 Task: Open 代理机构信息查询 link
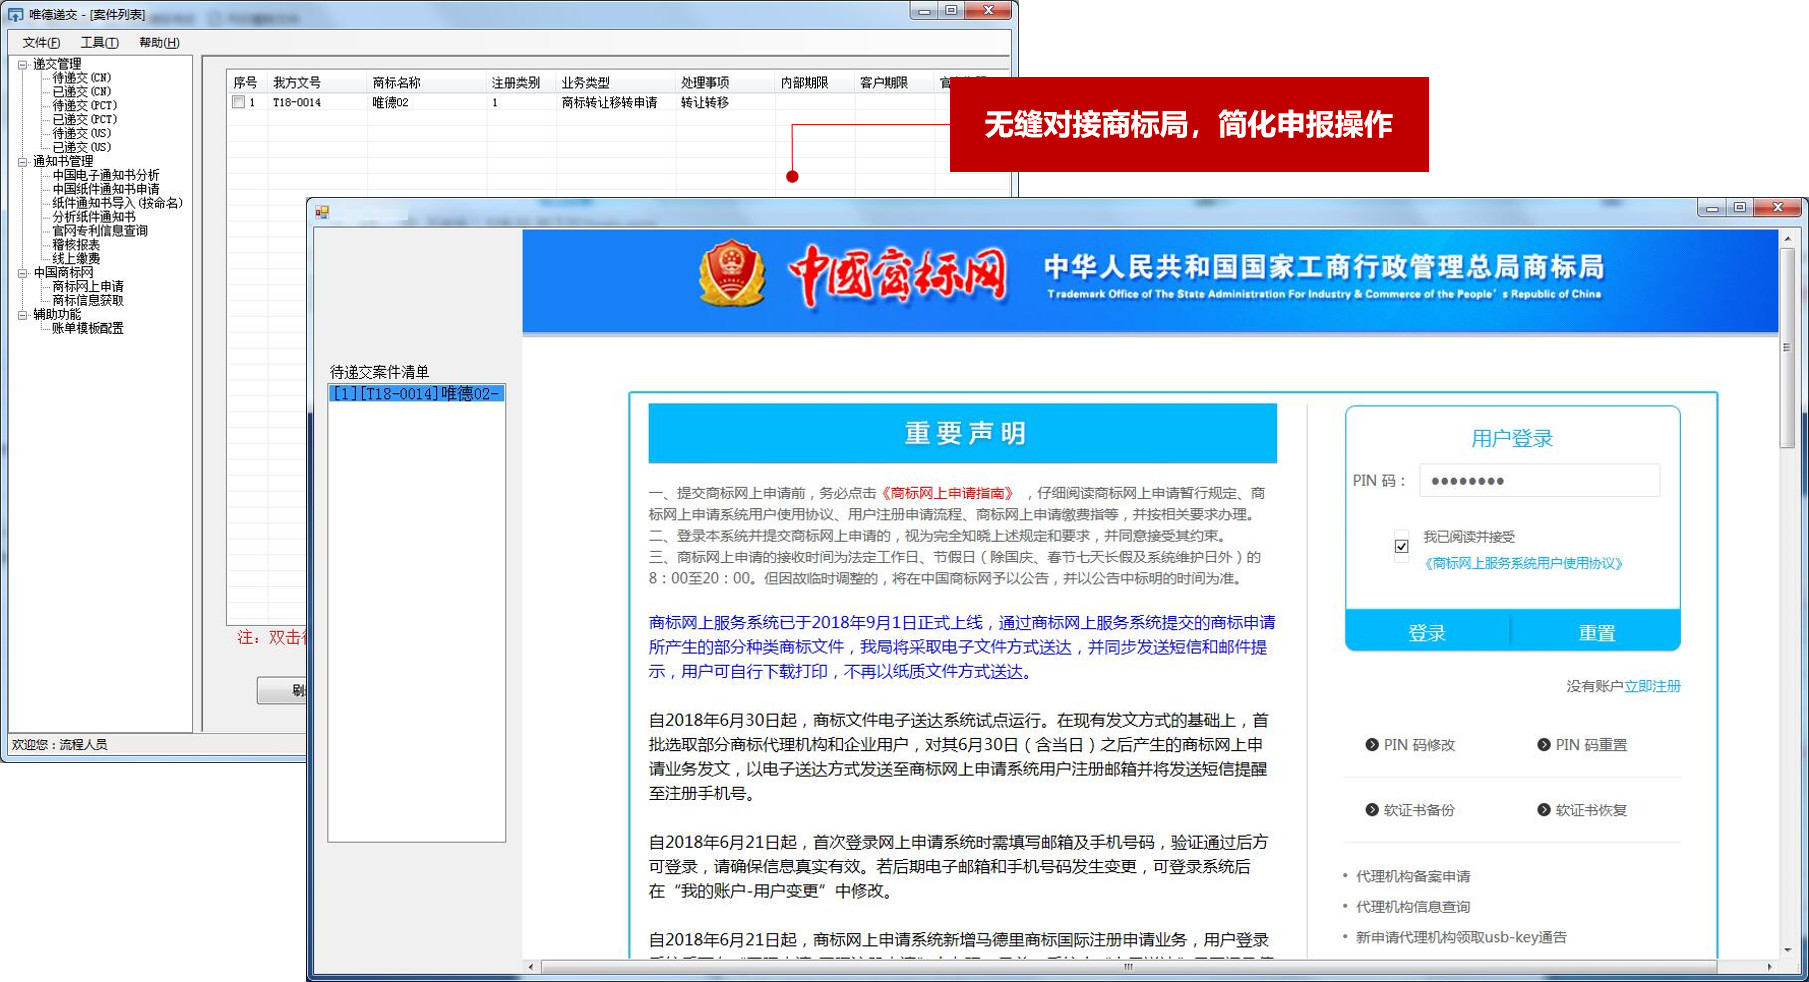[1412, 907]
